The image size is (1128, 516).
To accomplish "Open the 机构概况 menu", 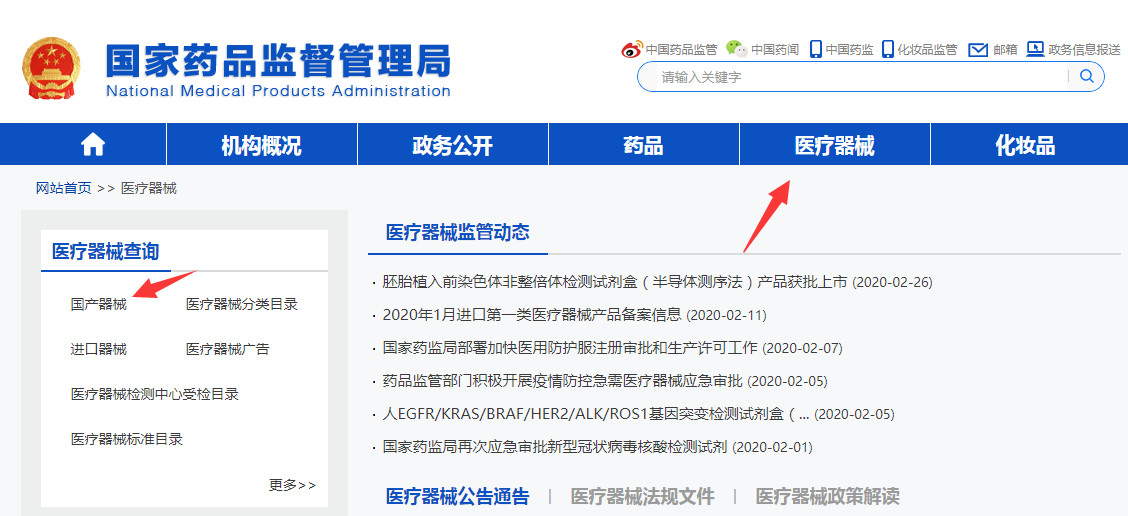I will [261, 146].
